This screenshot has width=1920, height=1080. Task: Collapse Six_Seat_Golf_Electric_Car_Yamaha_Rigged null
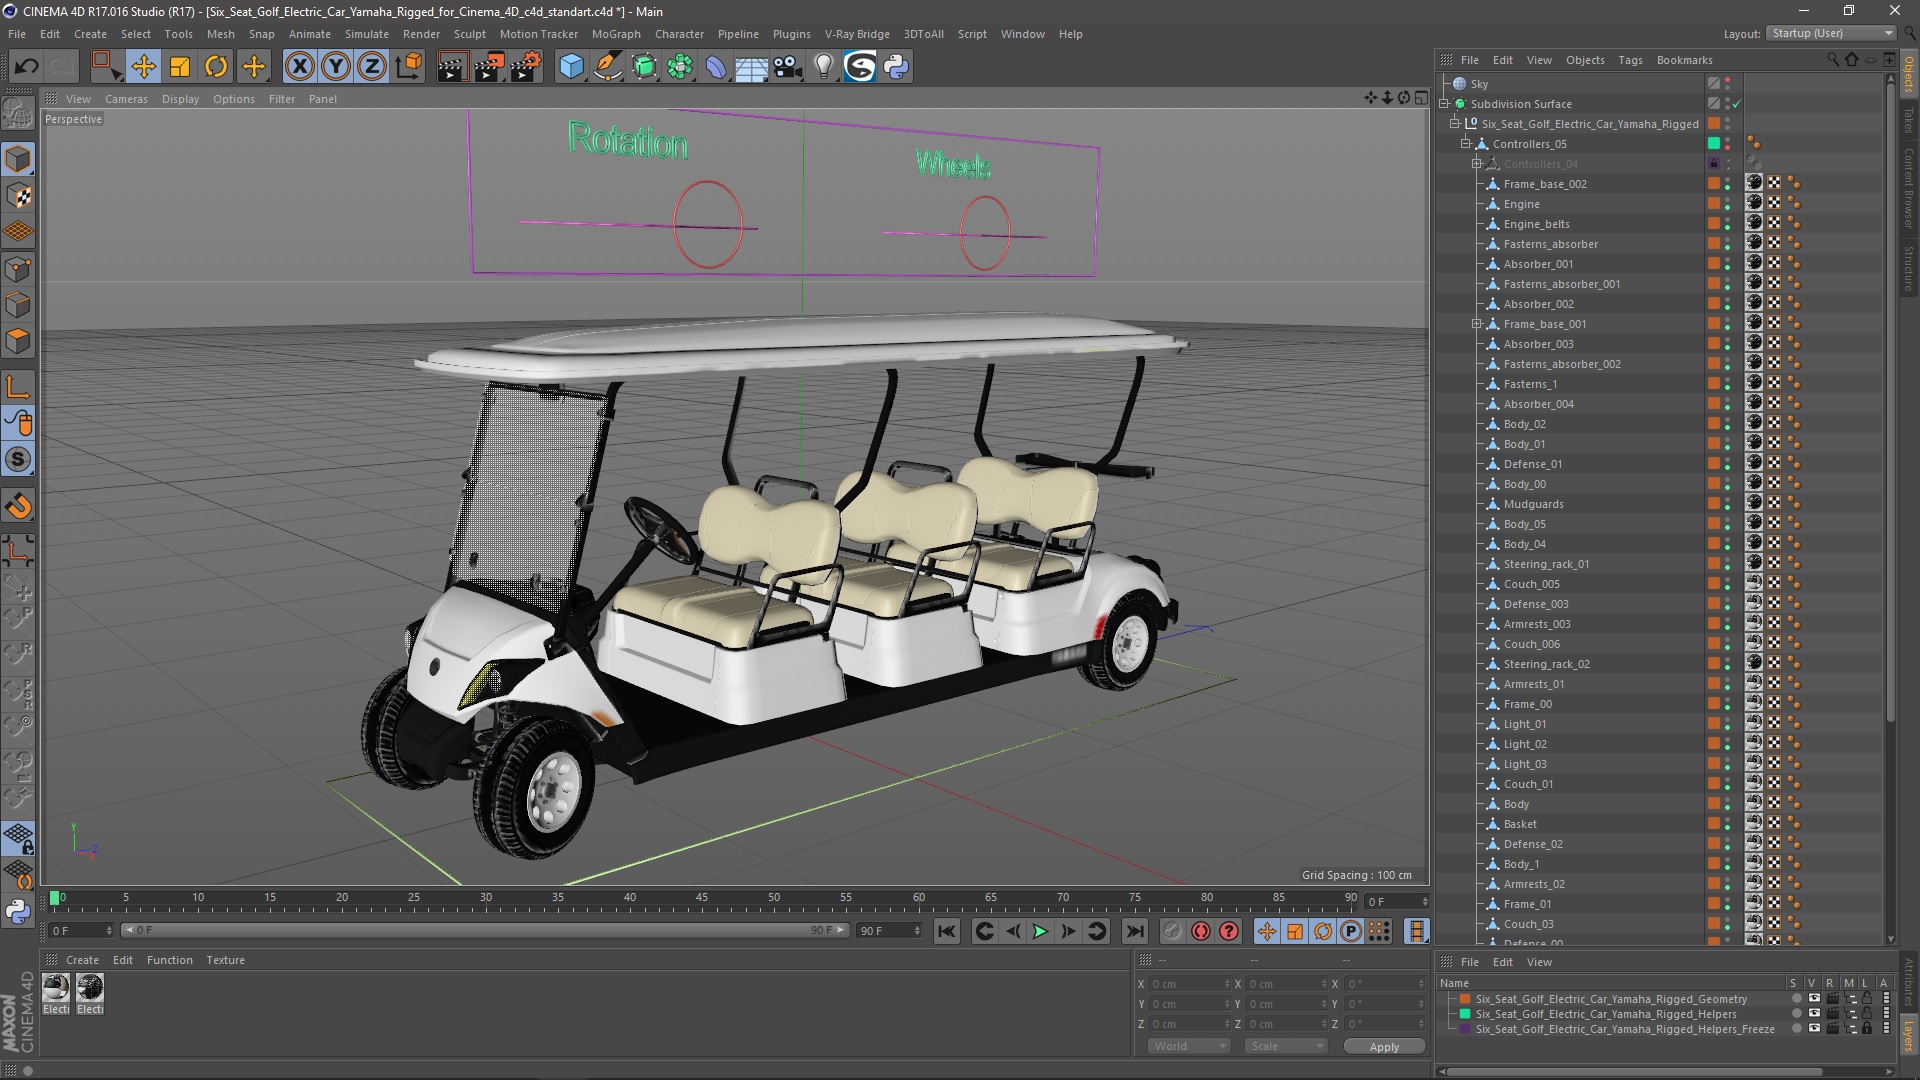pyautogui.click(x=1455, y=124)
